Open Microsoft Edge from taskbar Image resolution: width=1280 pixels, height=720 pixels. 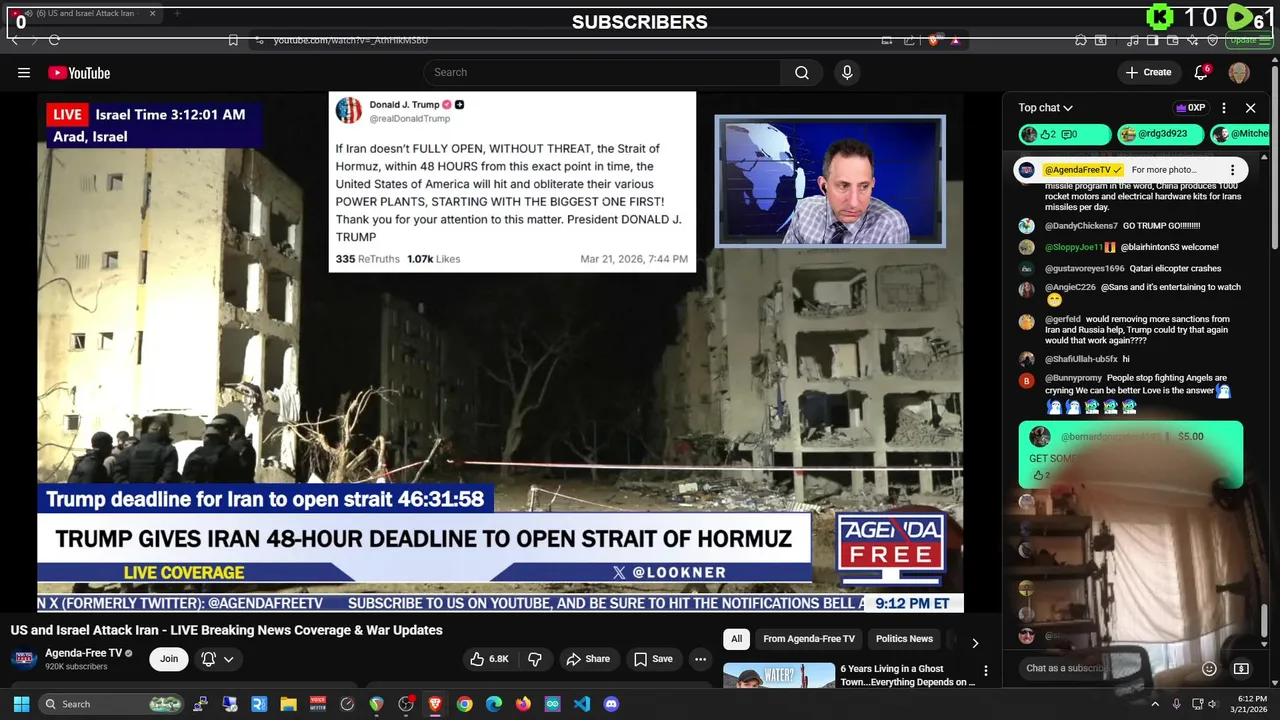coord(494,704)
